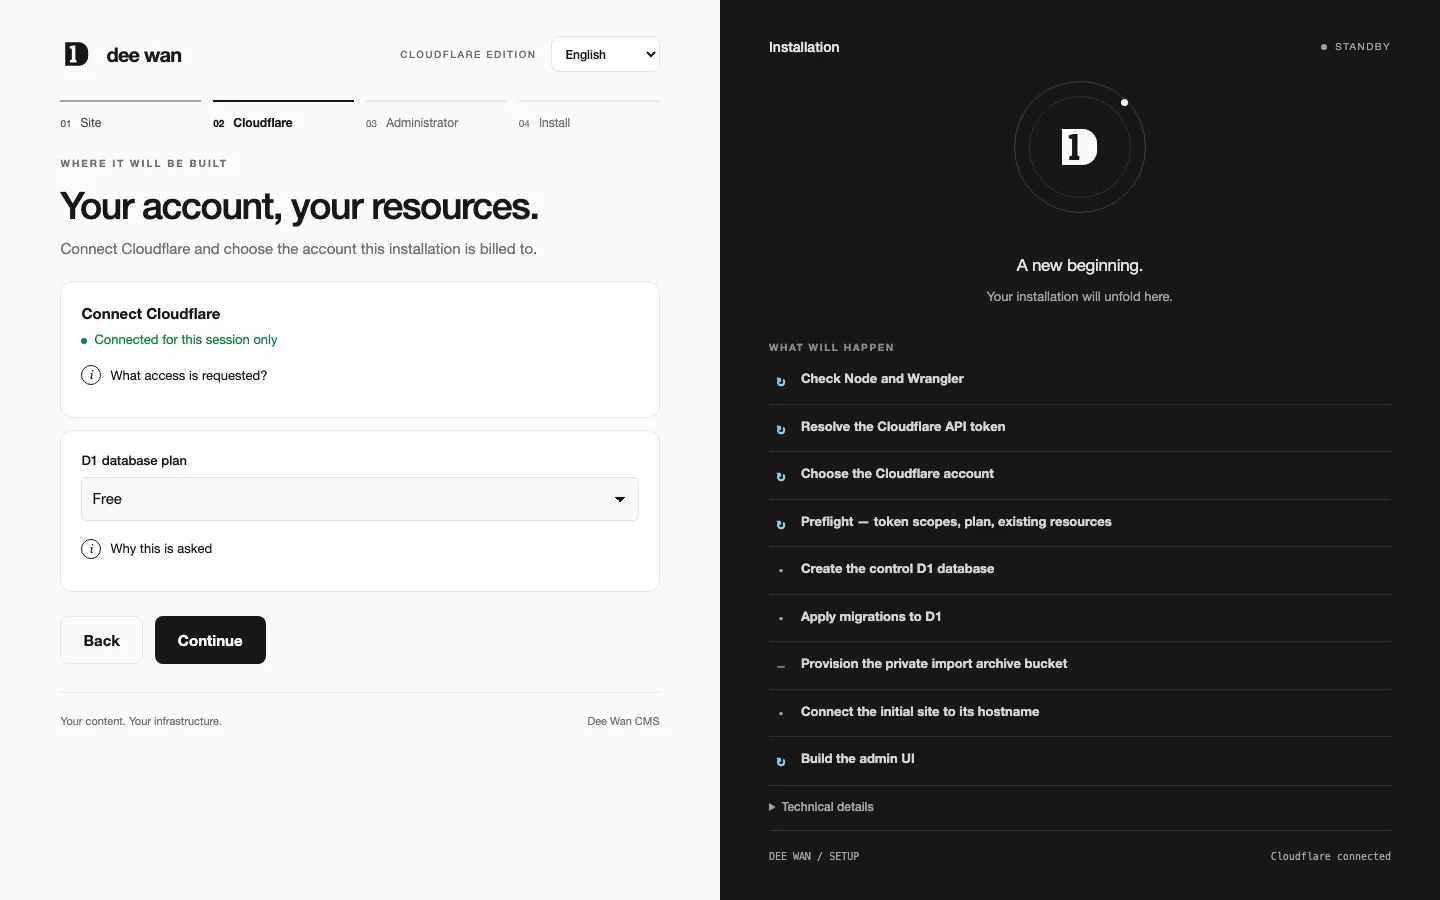
Task: Click status icon for Check Node and Wrangler
Action: click(781, 381)
